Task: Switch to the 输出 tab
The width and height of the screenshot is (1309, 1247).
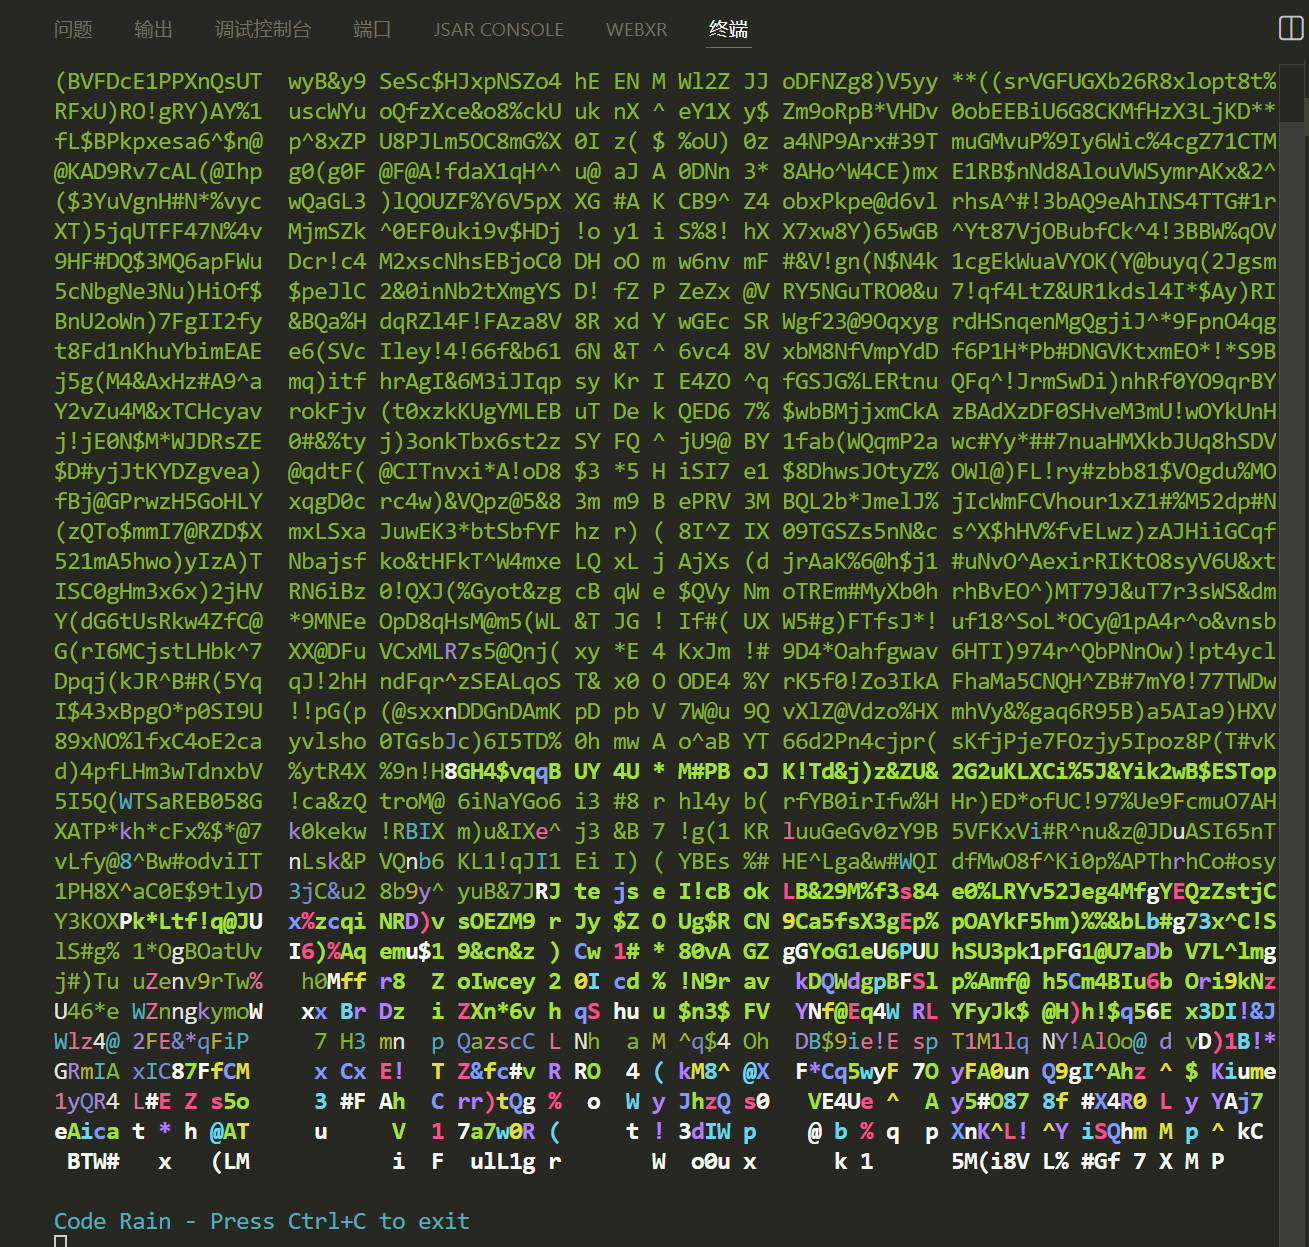Action: point(153,30)
